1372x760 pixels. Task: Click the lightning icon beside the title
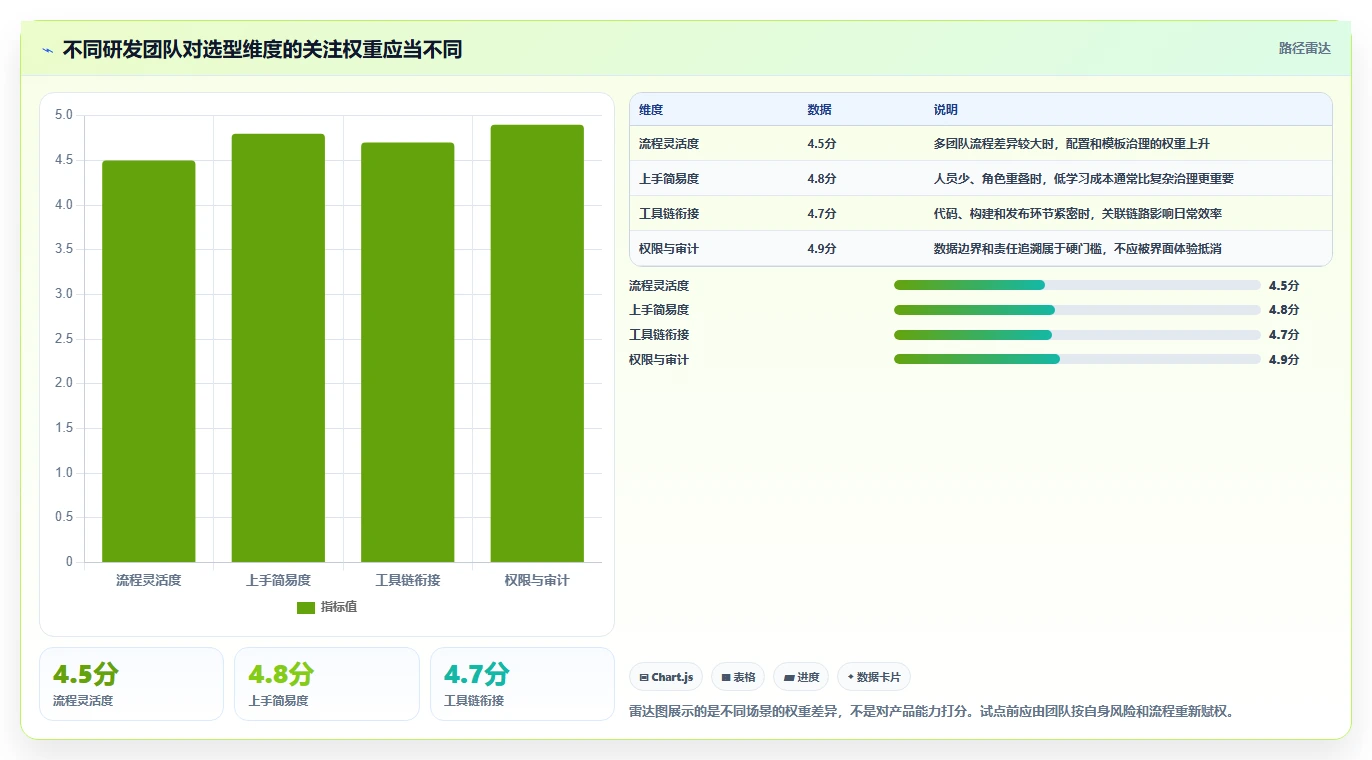pos(47,50)
